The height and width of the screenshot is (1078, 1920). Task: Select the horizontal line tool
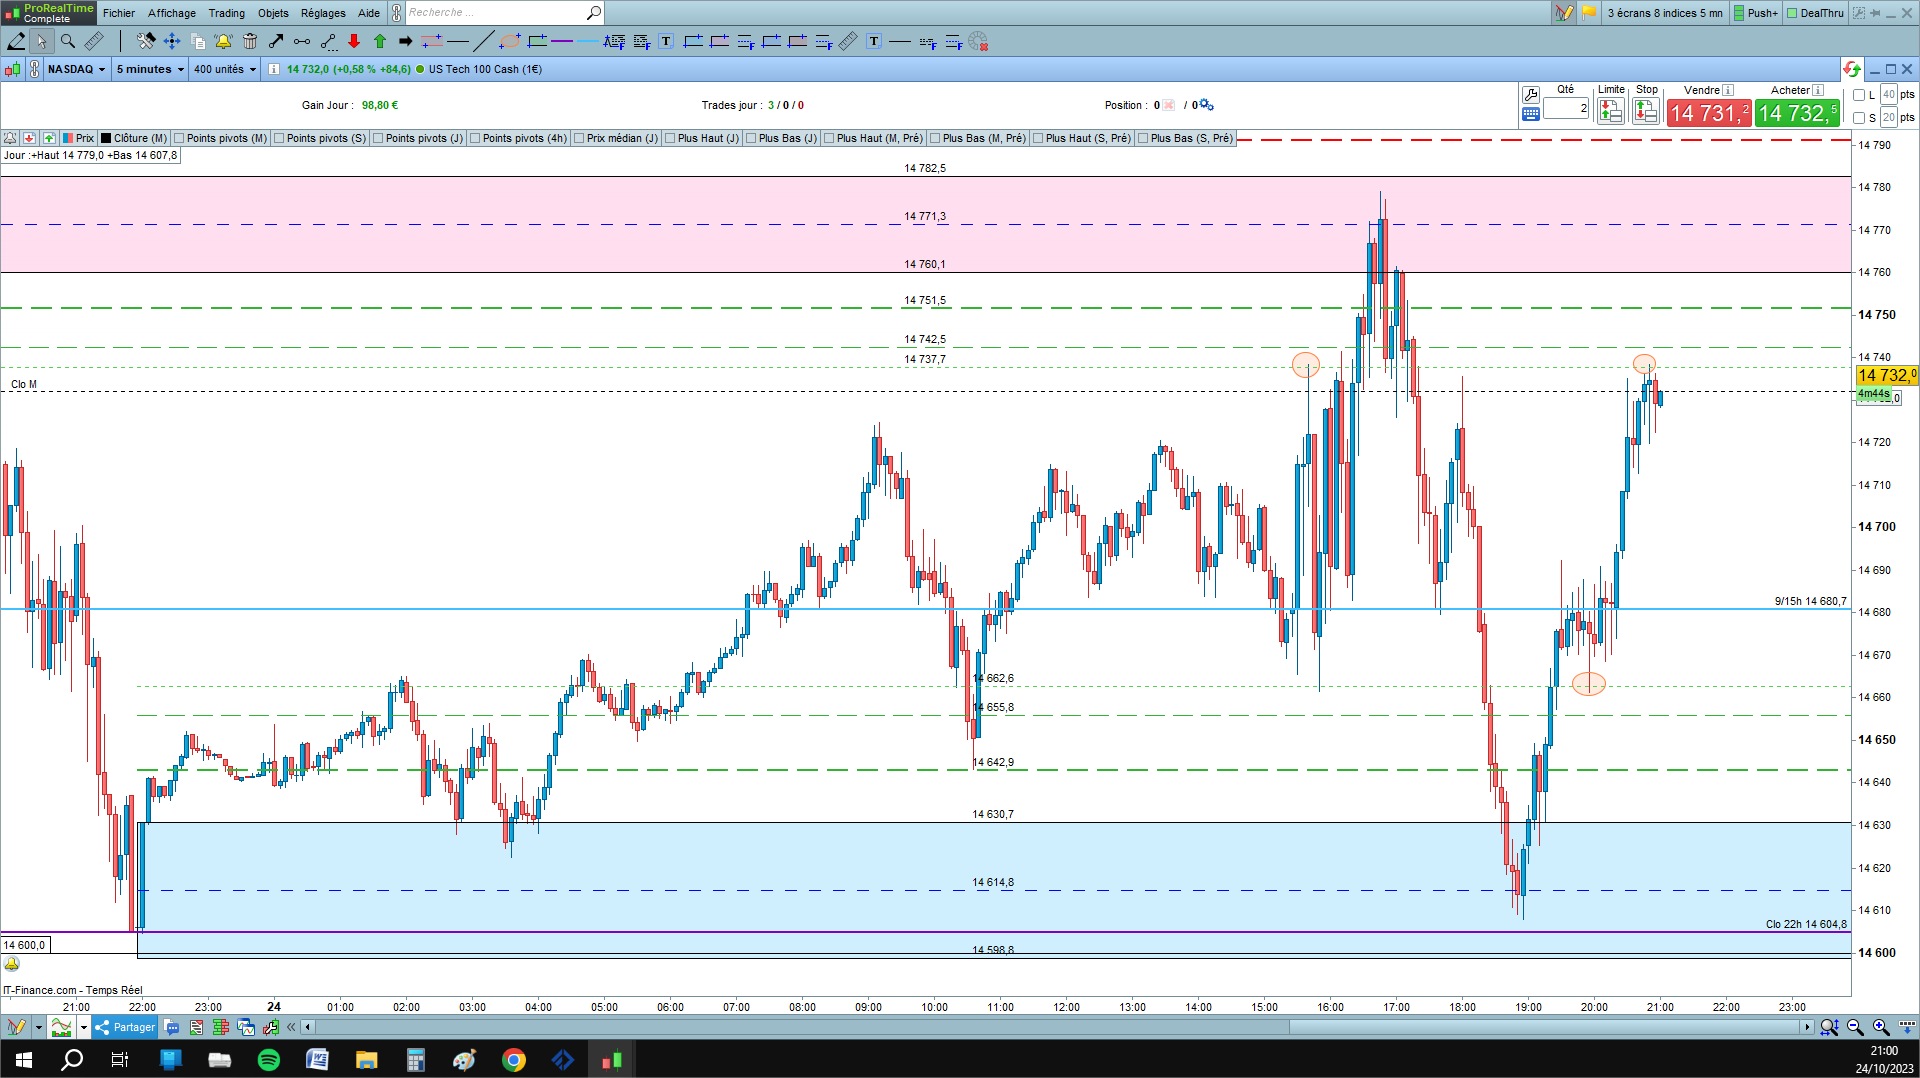point(458,41)
